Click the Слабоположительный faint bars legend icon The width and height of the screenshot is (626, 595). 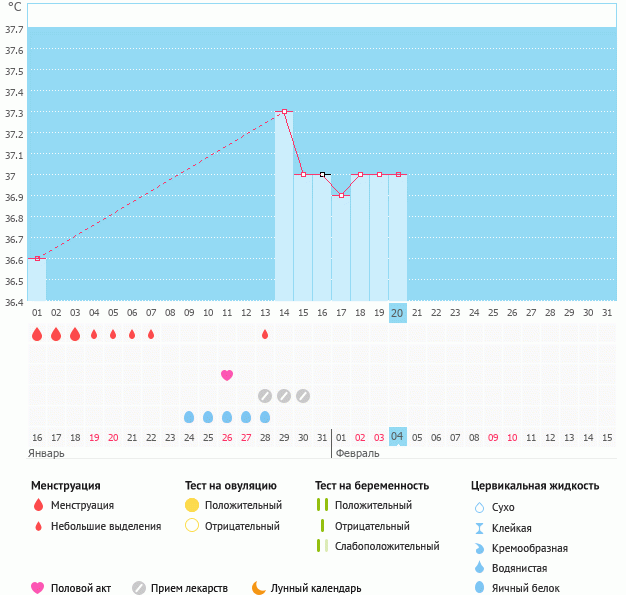[323, 545]
